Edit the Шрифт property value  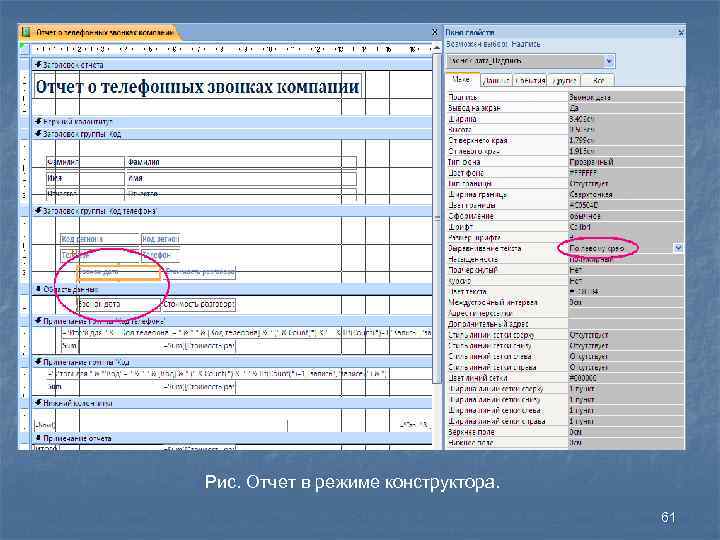[x=626, y=227]
